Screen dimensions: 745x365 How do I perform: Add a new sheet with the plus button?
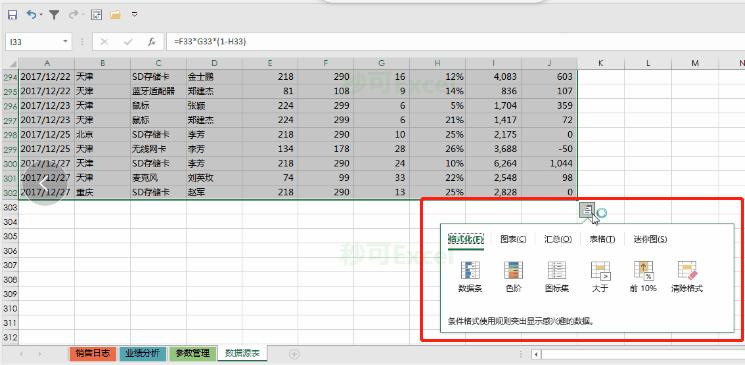point(294,354)
